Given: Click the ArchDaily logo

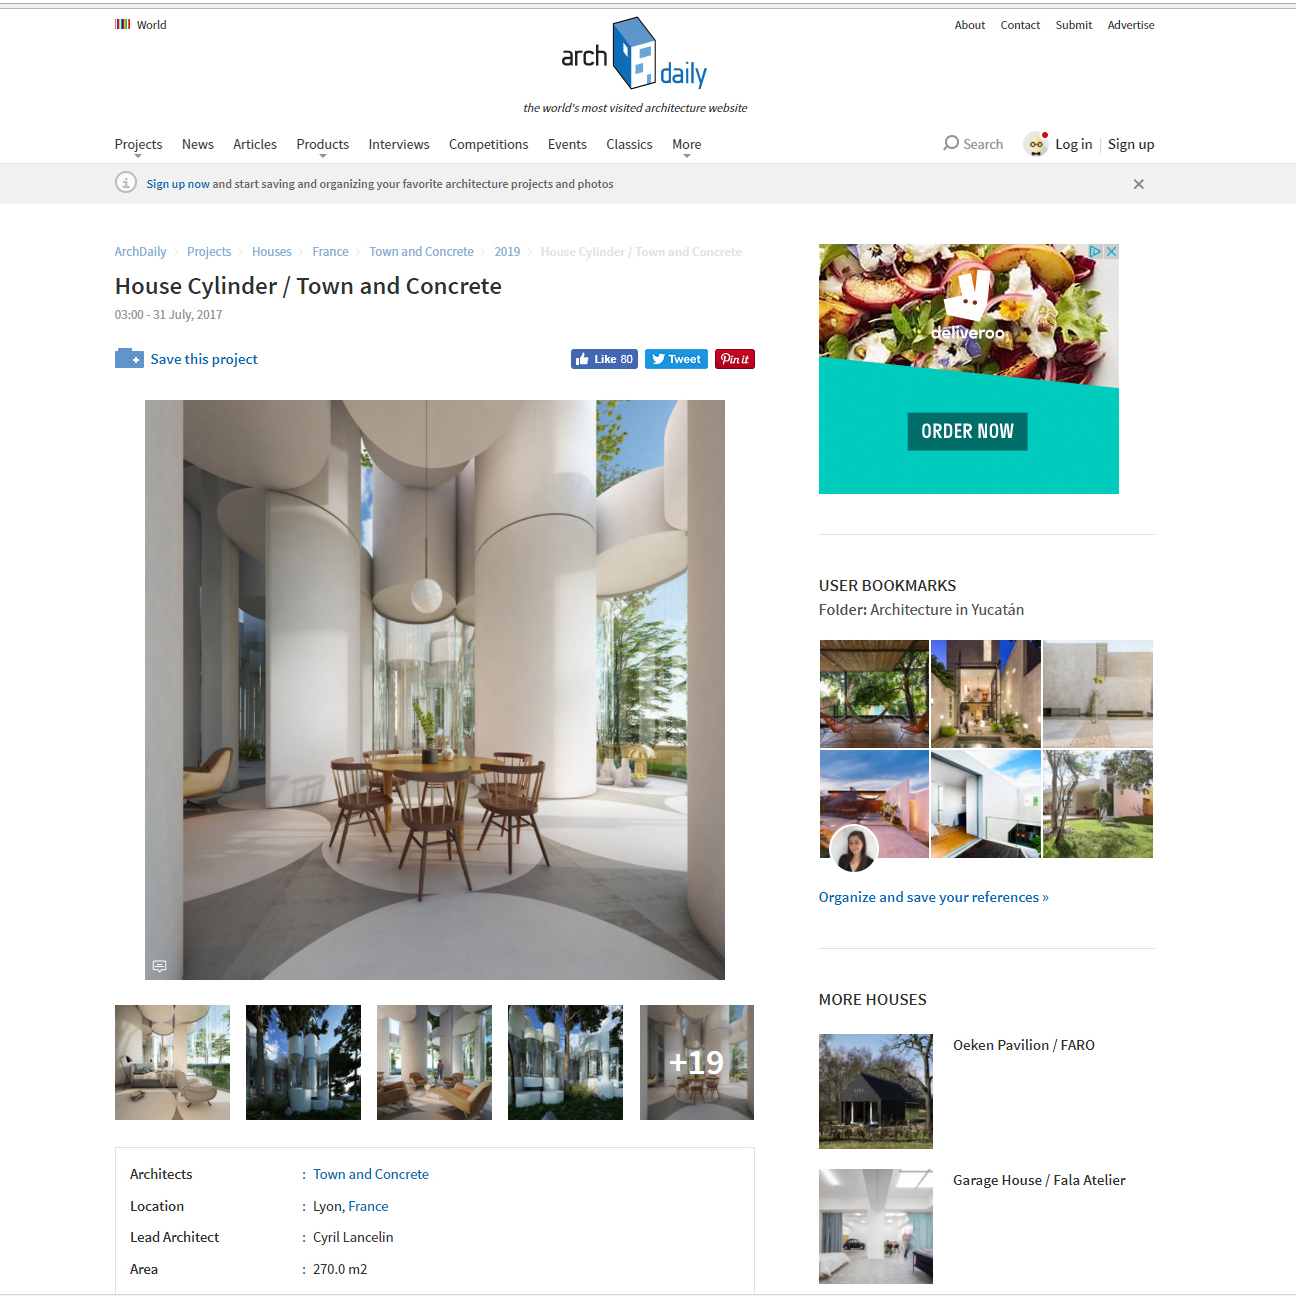Looking at the screenshot, I should [x=634, y=54].
